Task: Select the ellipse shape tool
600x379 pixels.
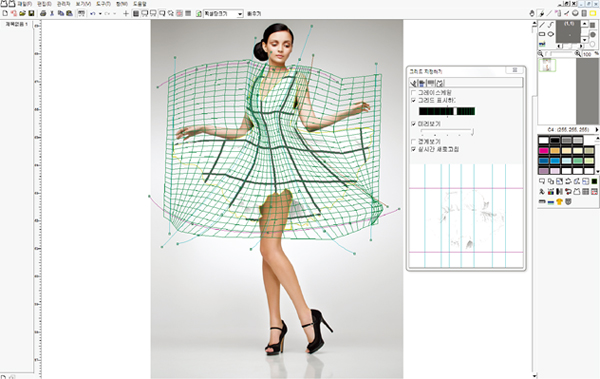Action: (551, 34)
